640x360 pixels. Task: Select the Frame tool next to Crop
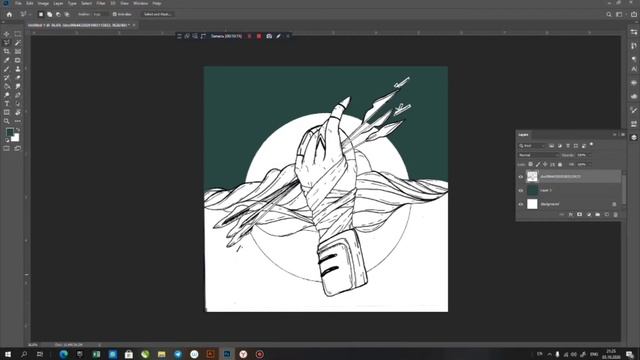[18, 51]
